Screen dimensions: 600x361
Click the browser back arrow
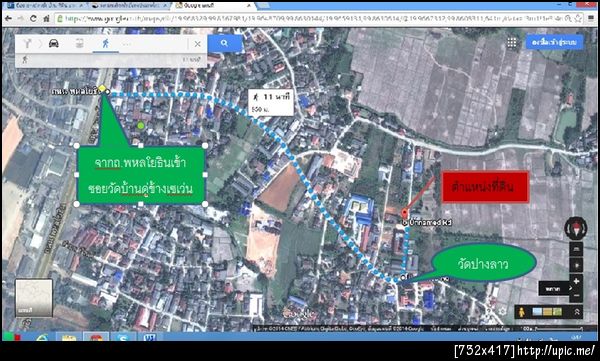pyautogui.click(x=8, y=18)
